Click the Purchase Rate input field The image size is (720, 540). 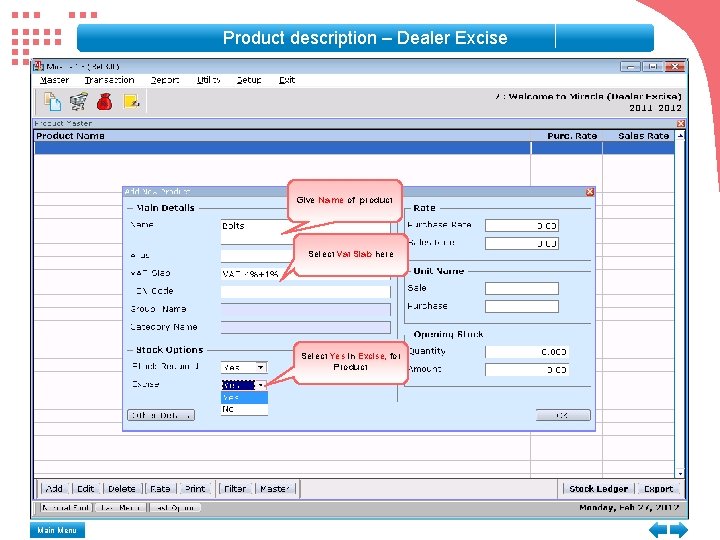point(522,226)
